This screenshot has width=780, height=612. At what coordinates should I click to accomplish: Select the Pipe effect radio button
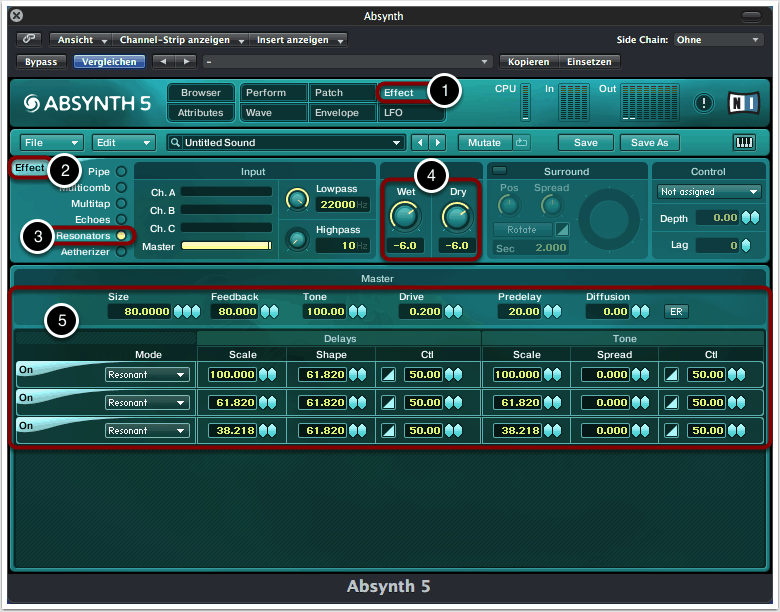click(121, 171)
